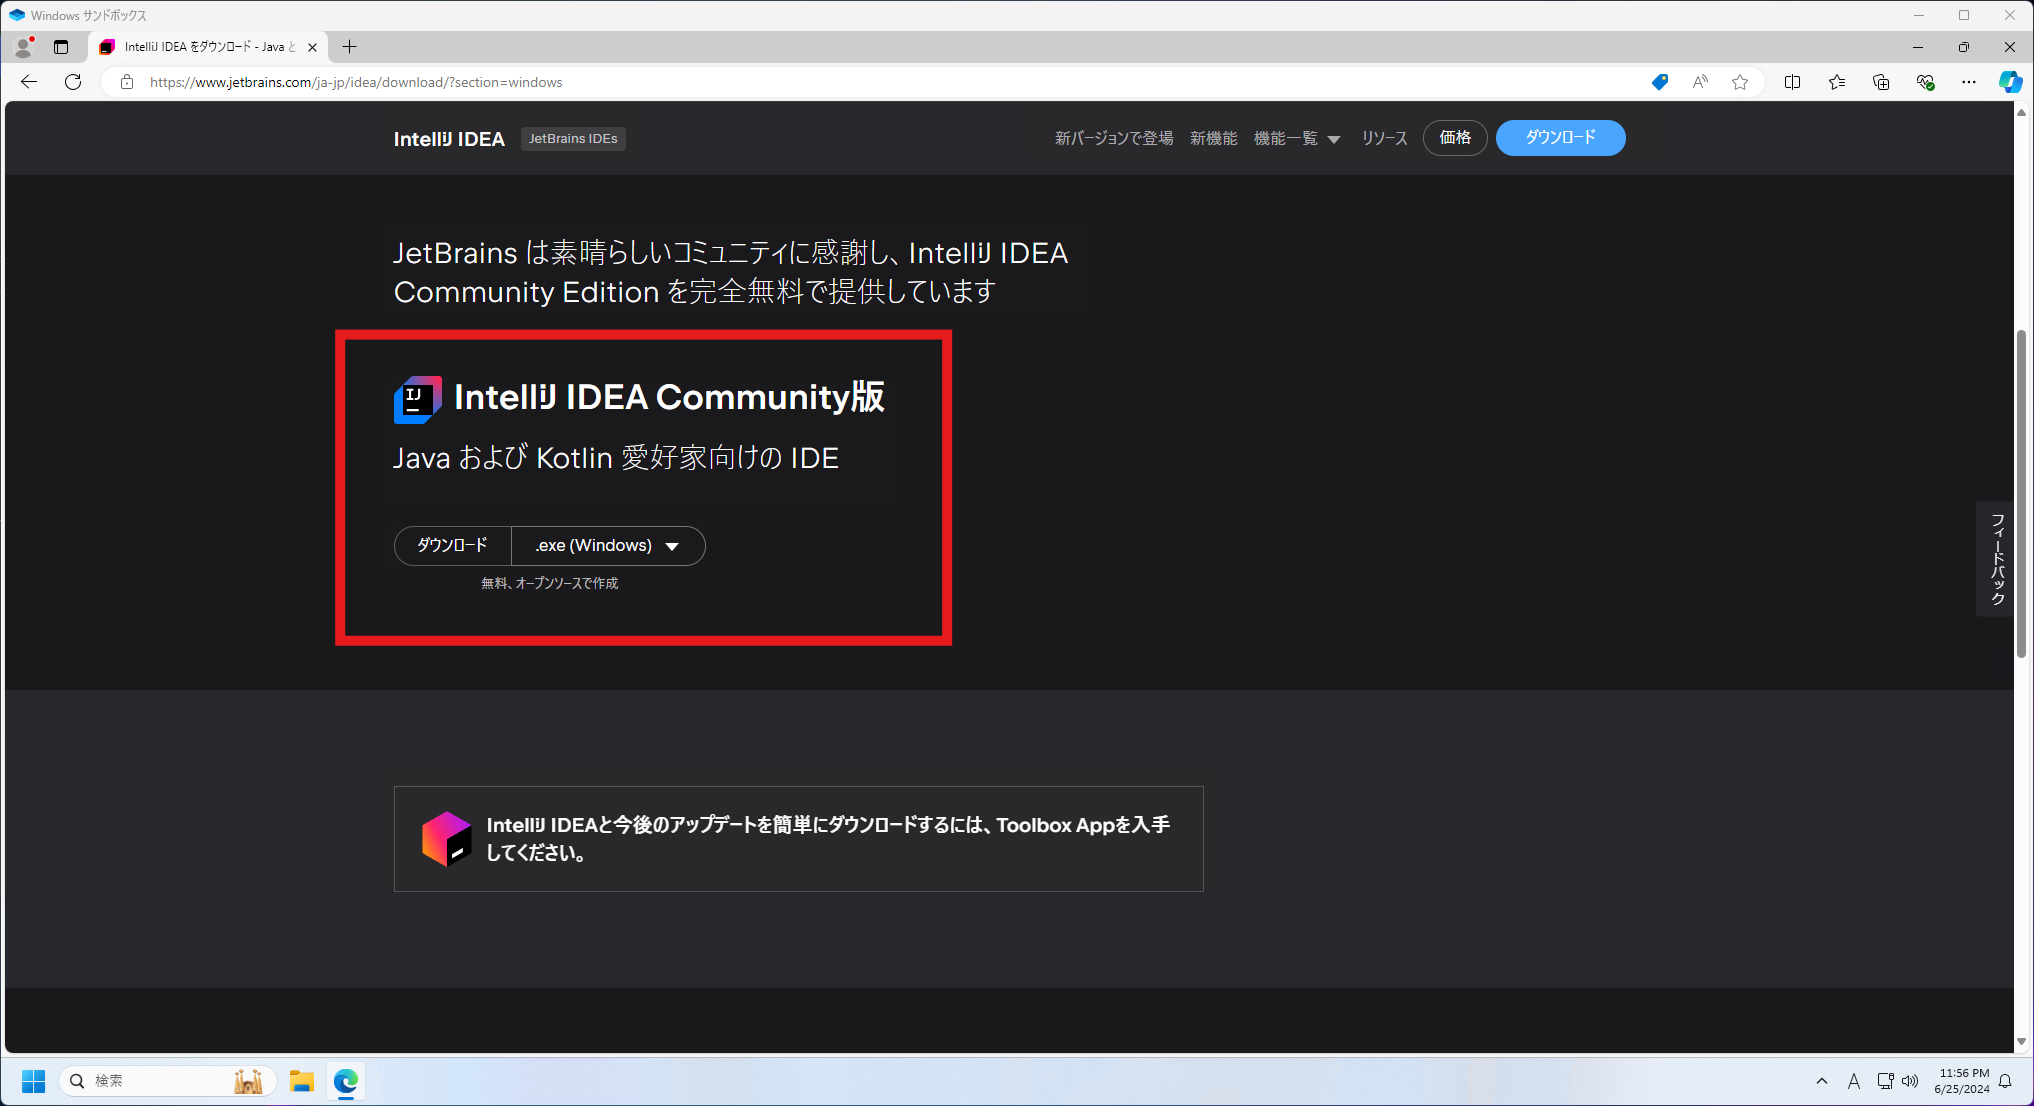The width and height of the screenshot is (2034, 1106).
Task: Expand the .exe (Windows) installer dropdown
Action: click(608, 545)
